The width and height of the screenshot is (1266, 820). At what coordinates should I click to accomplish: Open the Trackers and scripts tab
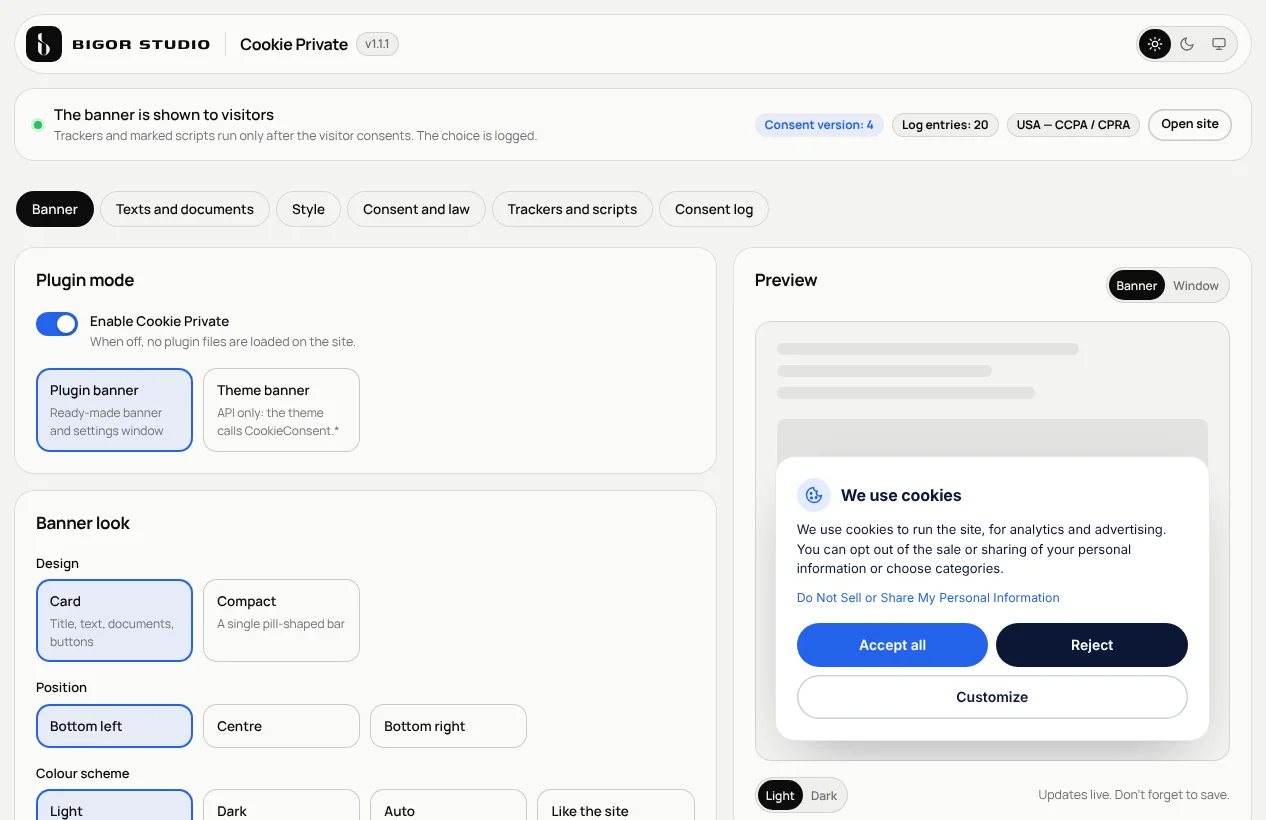572,209
